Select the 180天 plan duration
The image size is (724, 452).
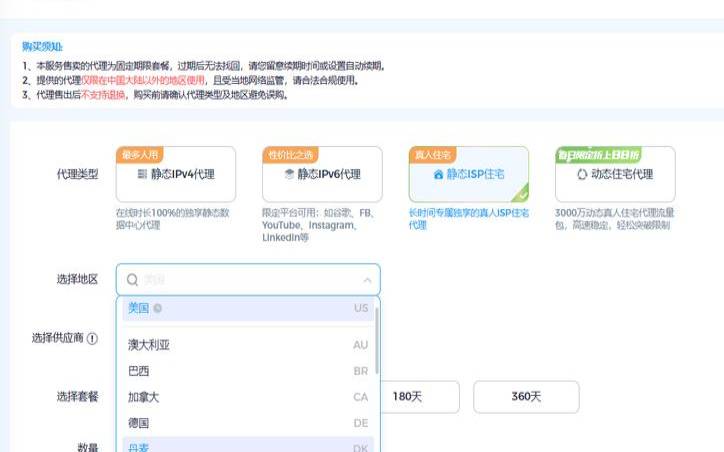coord(407,397)
